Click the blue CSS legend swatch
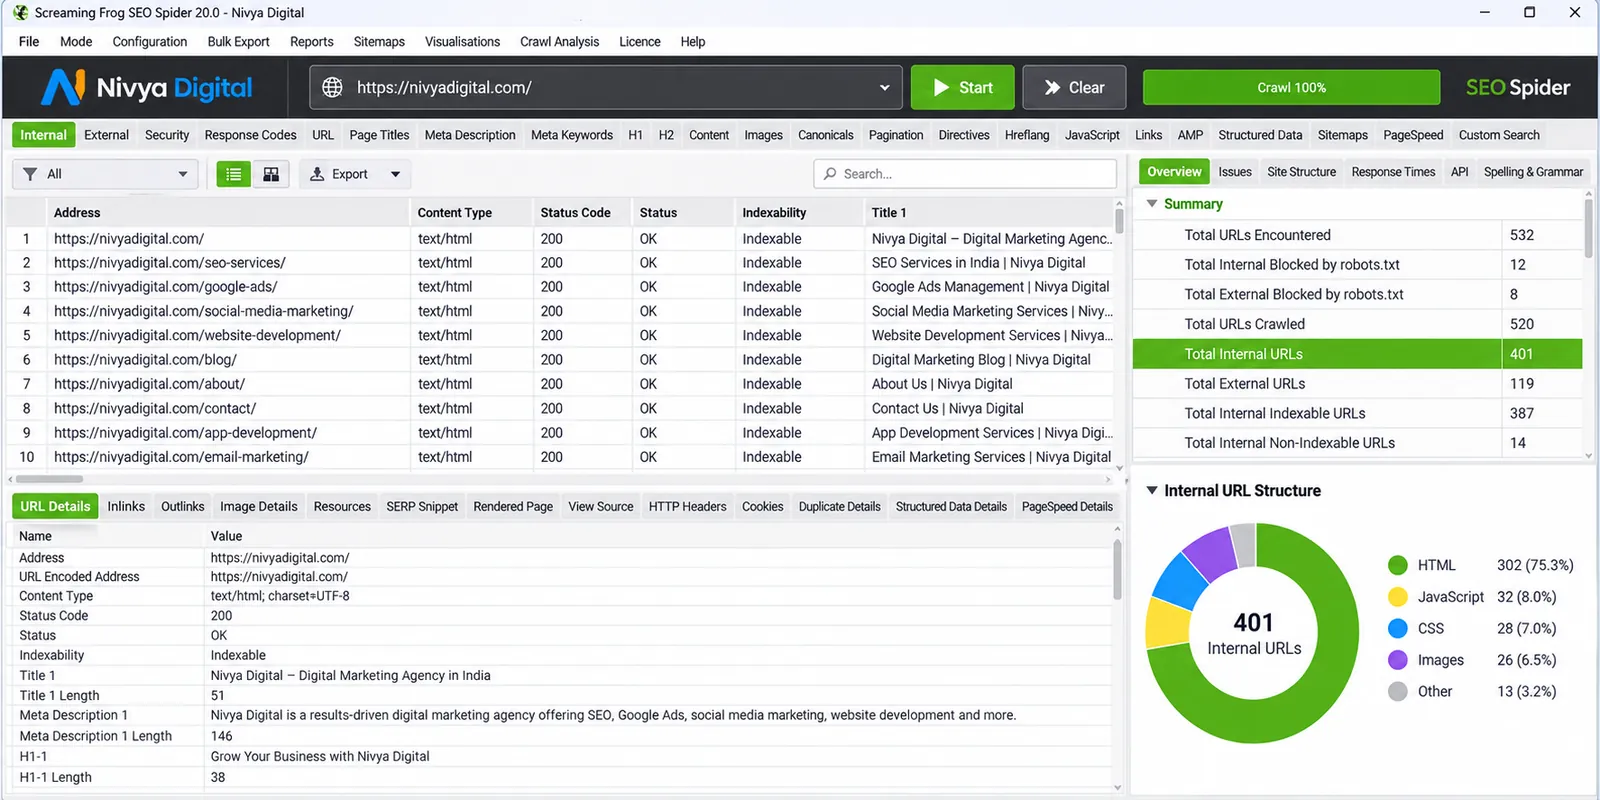This screenshot has width=1600, height=800. [x=1398, y=629]
